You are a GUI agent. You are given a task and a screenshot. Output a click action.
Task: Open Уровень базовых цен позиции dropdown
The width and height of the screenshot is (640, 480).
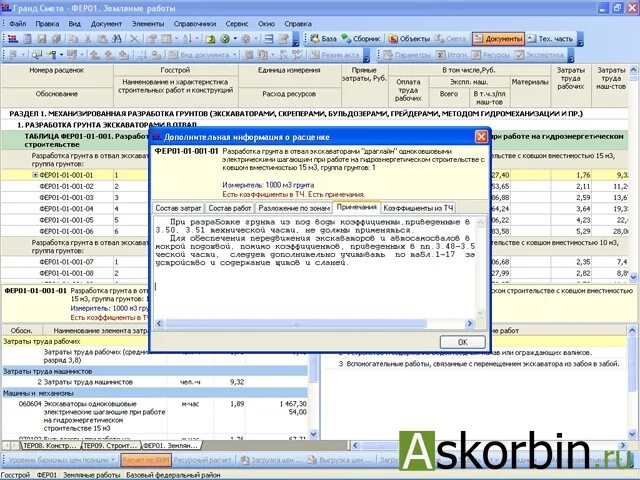62,460
